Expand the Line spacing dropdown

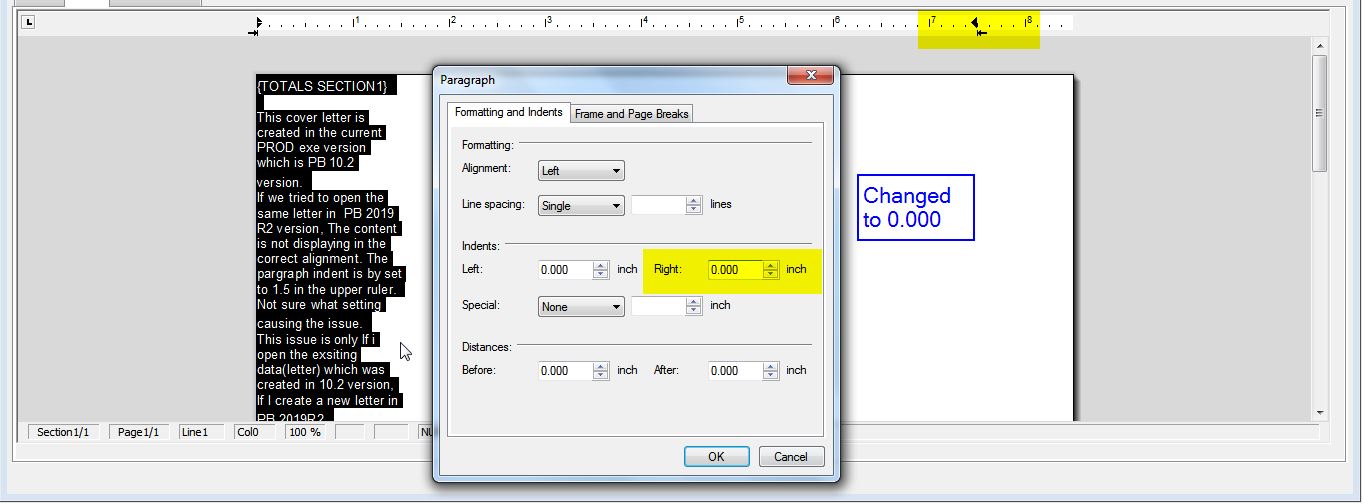point(580,205)
